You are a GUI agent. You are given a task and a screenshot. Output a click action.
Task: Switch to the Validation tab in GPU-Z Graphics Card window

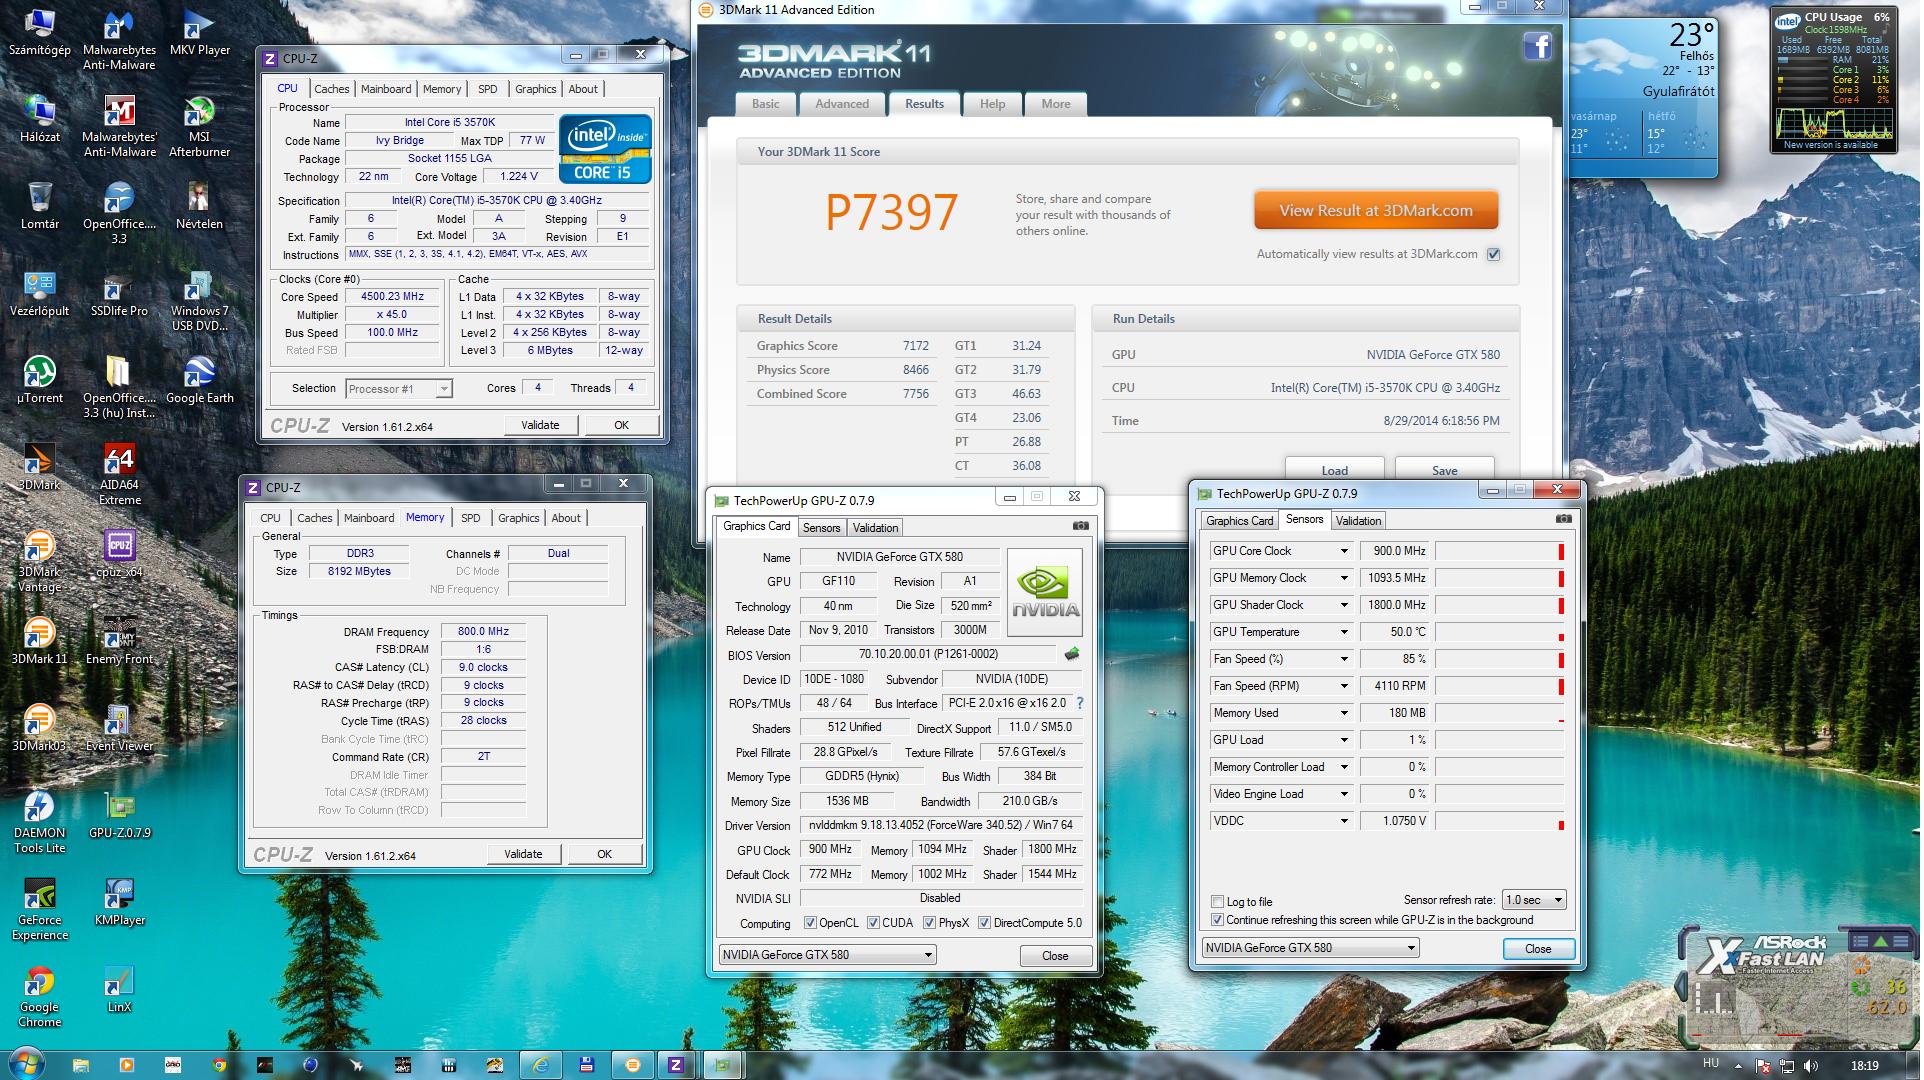[x=875, y=528]
